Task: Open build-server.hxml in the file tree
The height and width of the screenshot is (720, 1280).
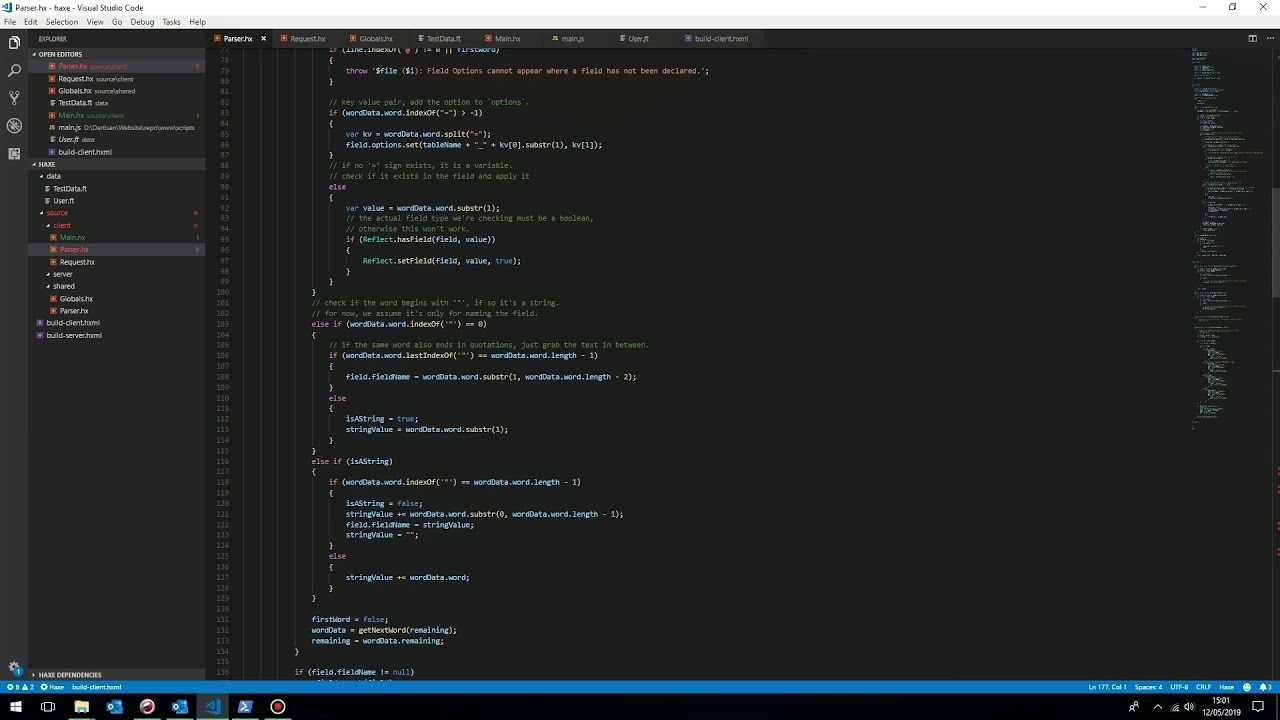Action: click(x=74, y=335)
